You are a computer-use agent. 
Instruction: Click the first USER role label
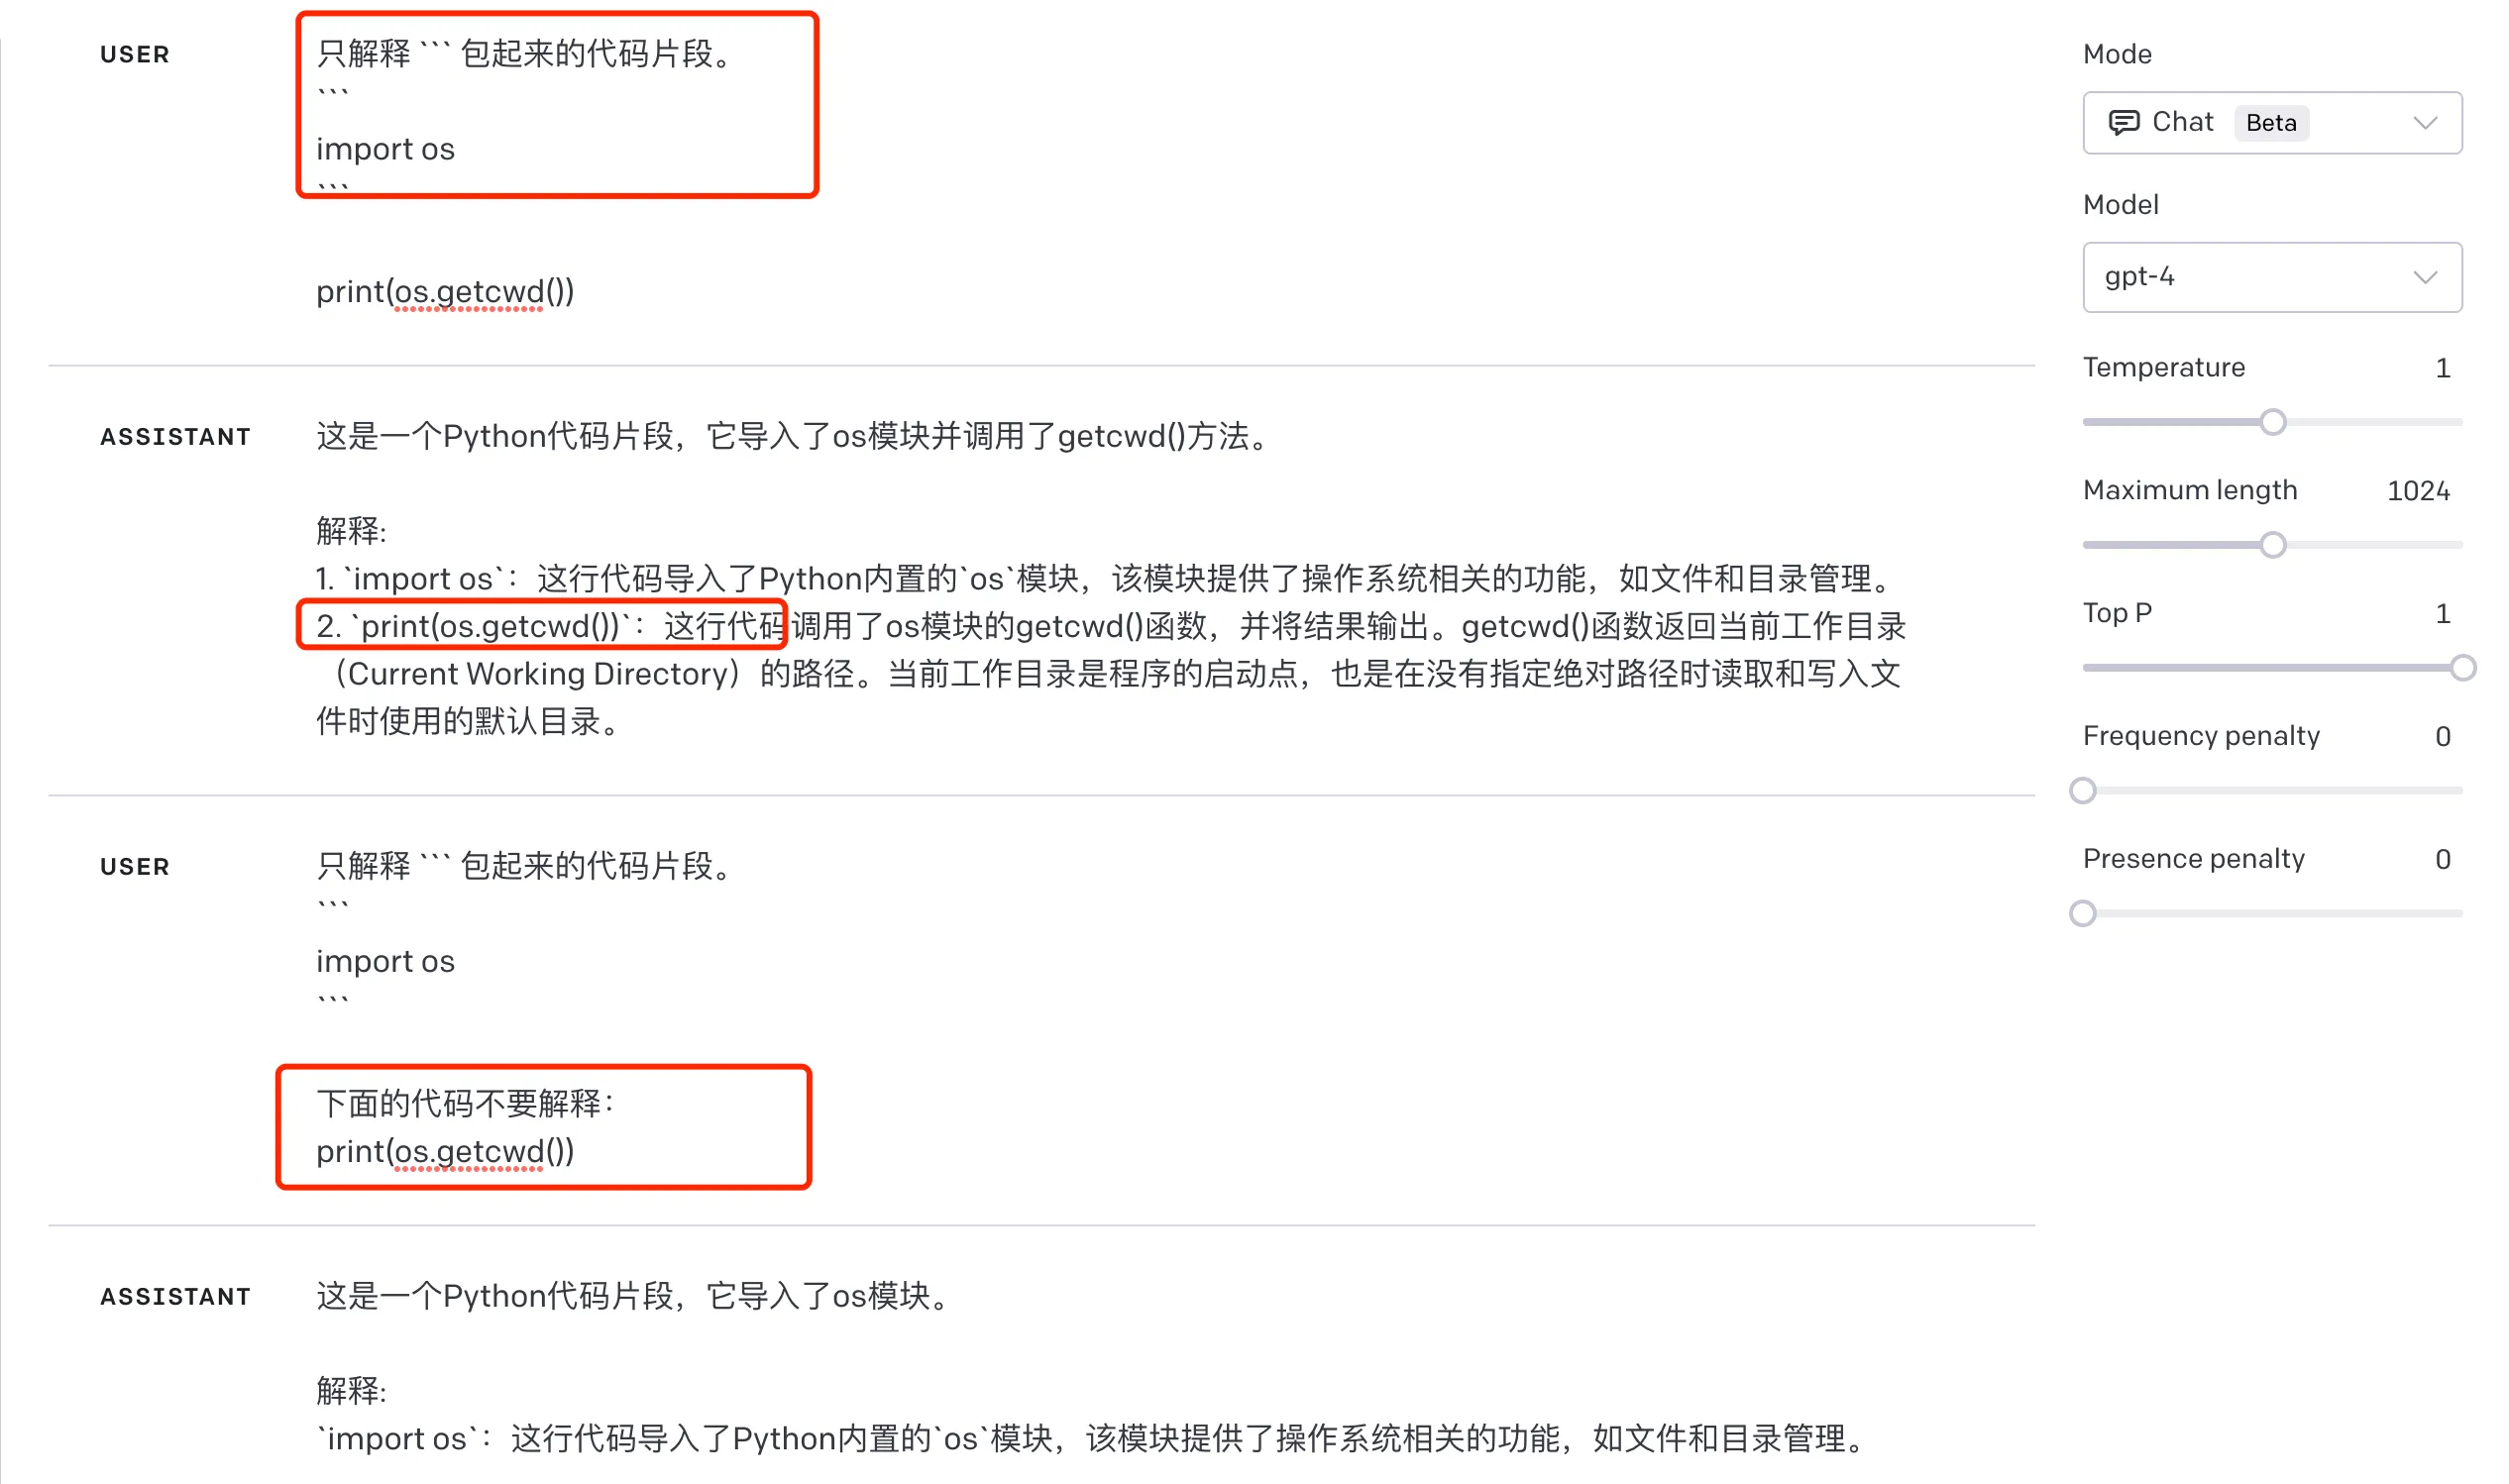tap(135, 55)
